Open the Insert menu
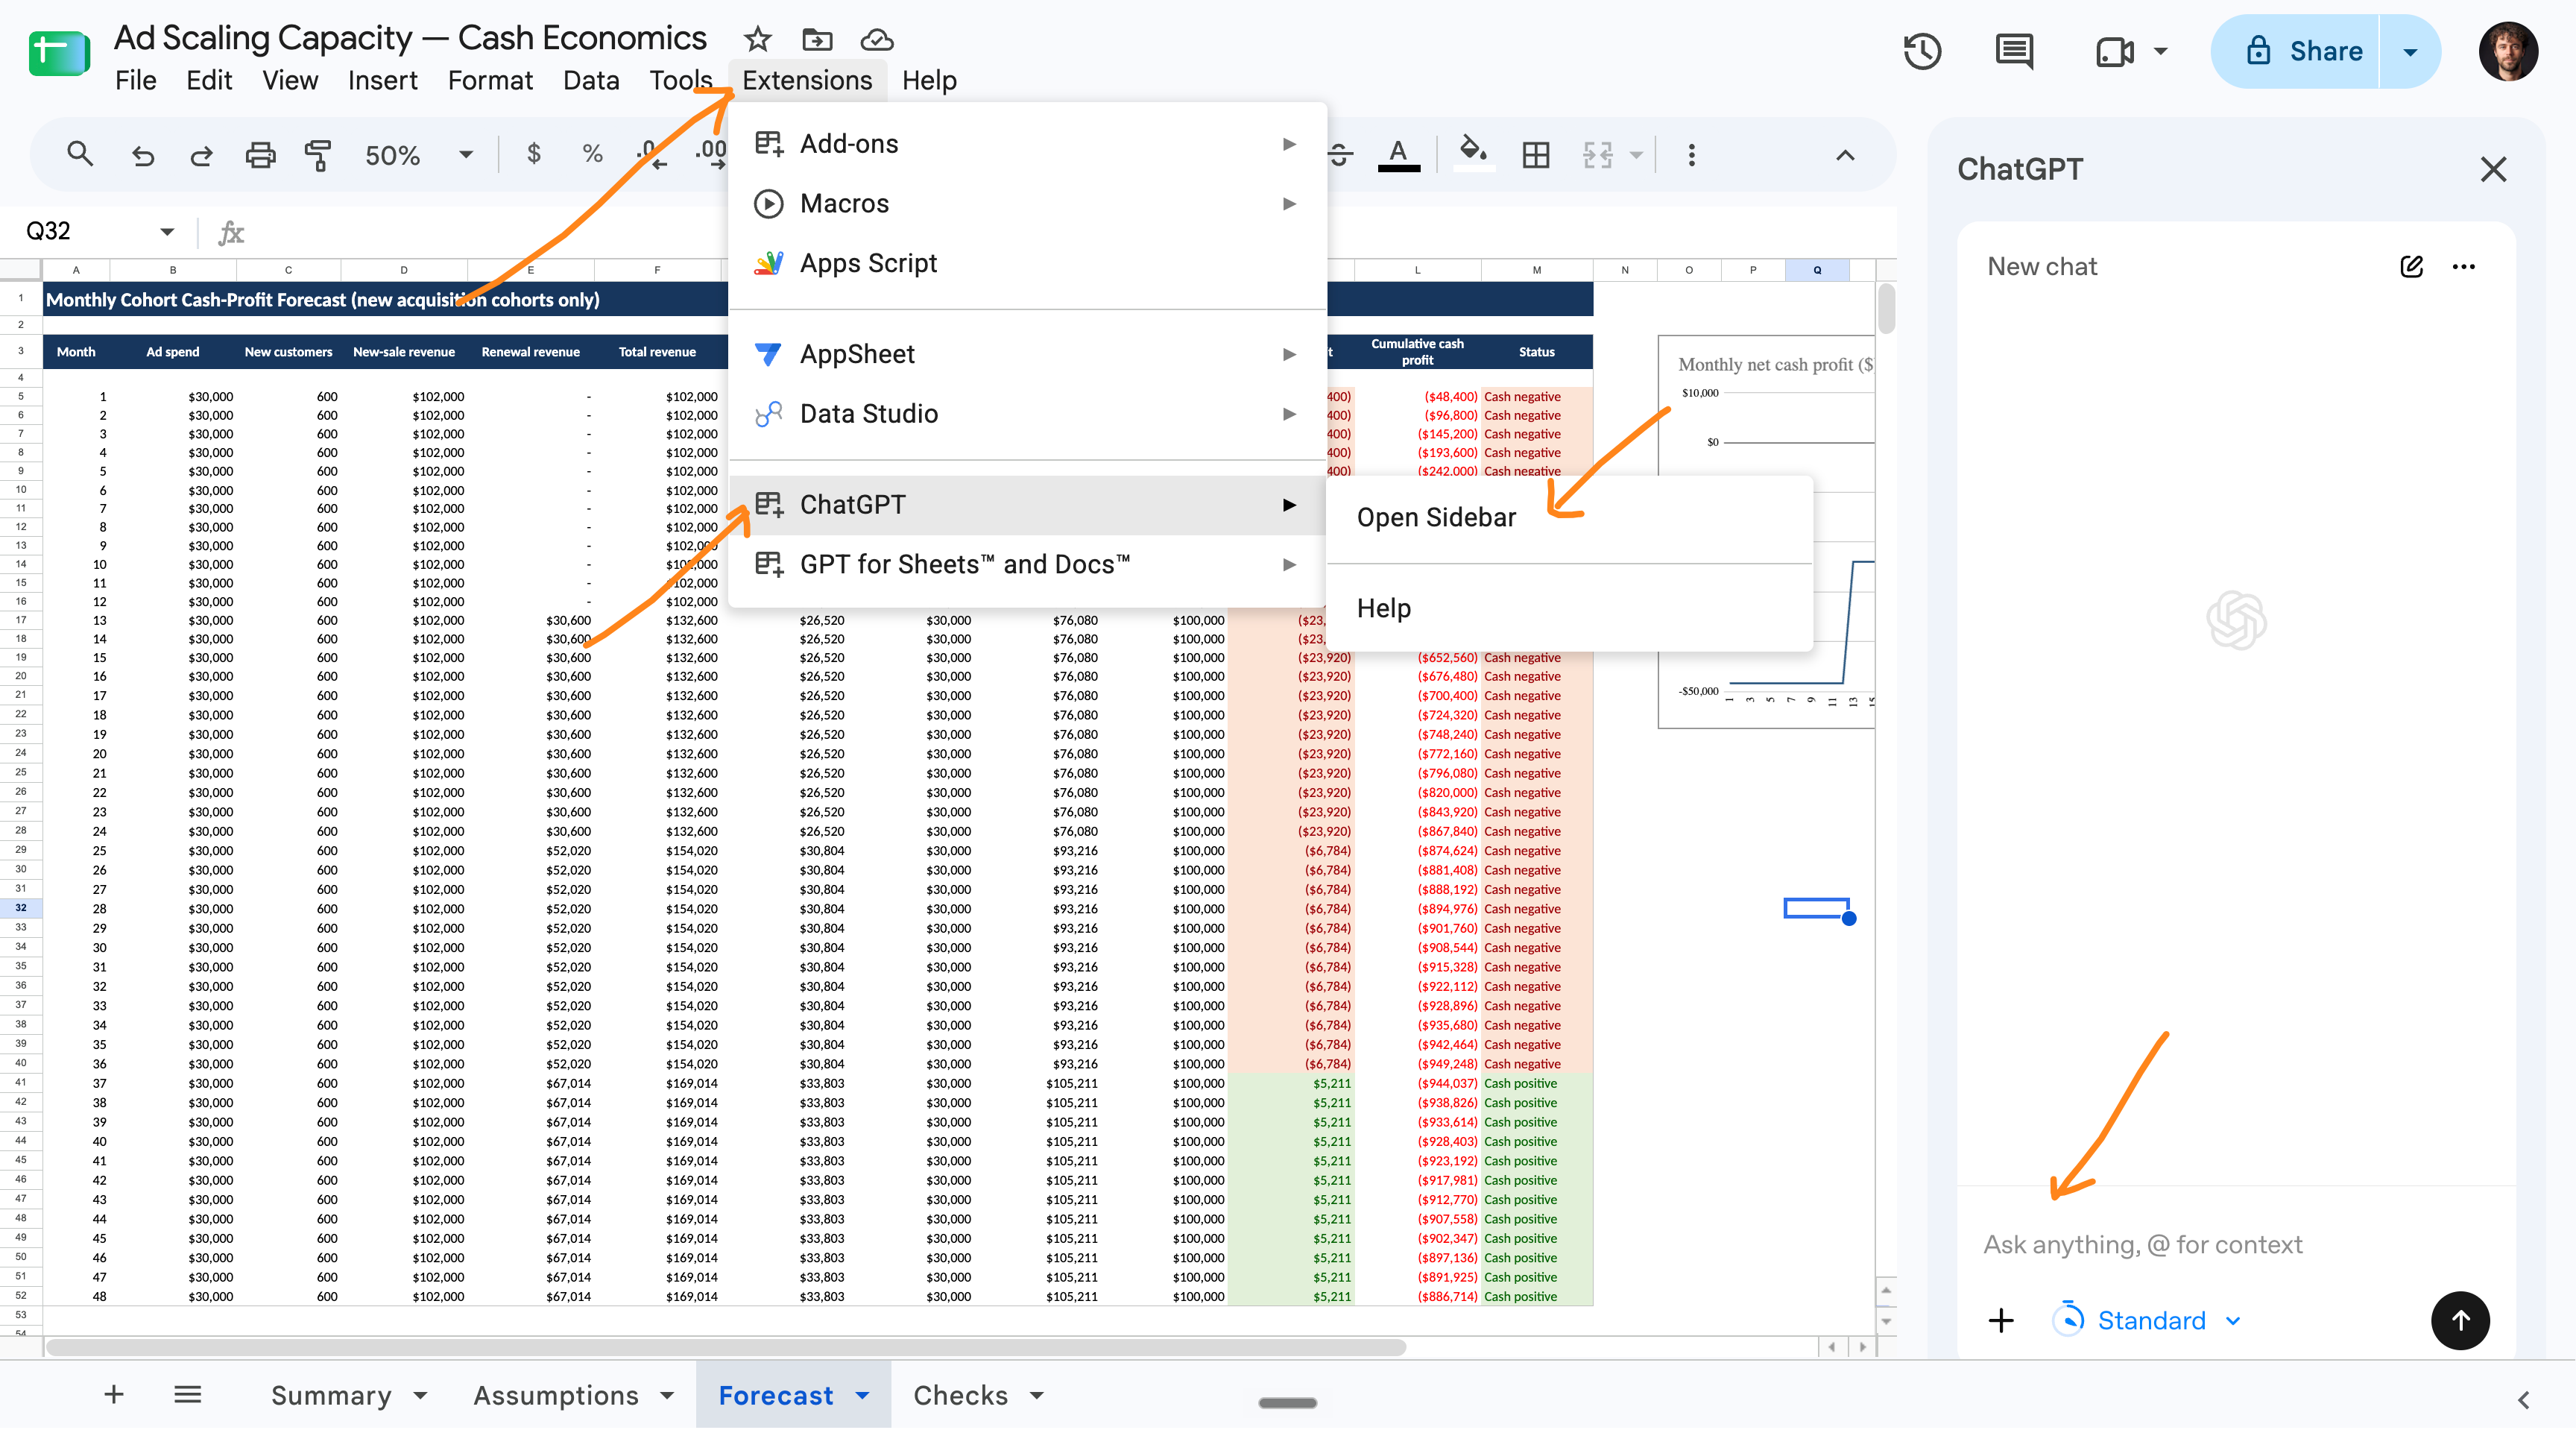This screenshot has height=1430, width=2576. [383, 80]
